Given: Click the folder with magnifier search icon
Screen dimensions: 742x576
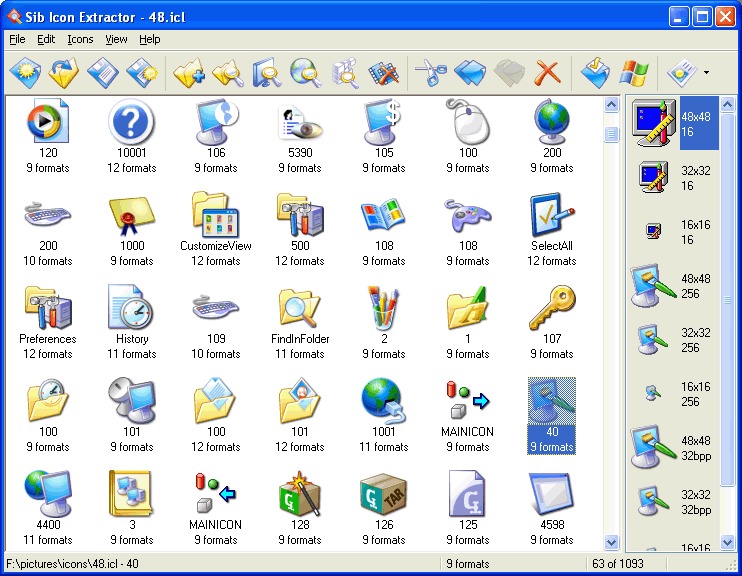Looking at the screenshot, I should pos(228,73).
